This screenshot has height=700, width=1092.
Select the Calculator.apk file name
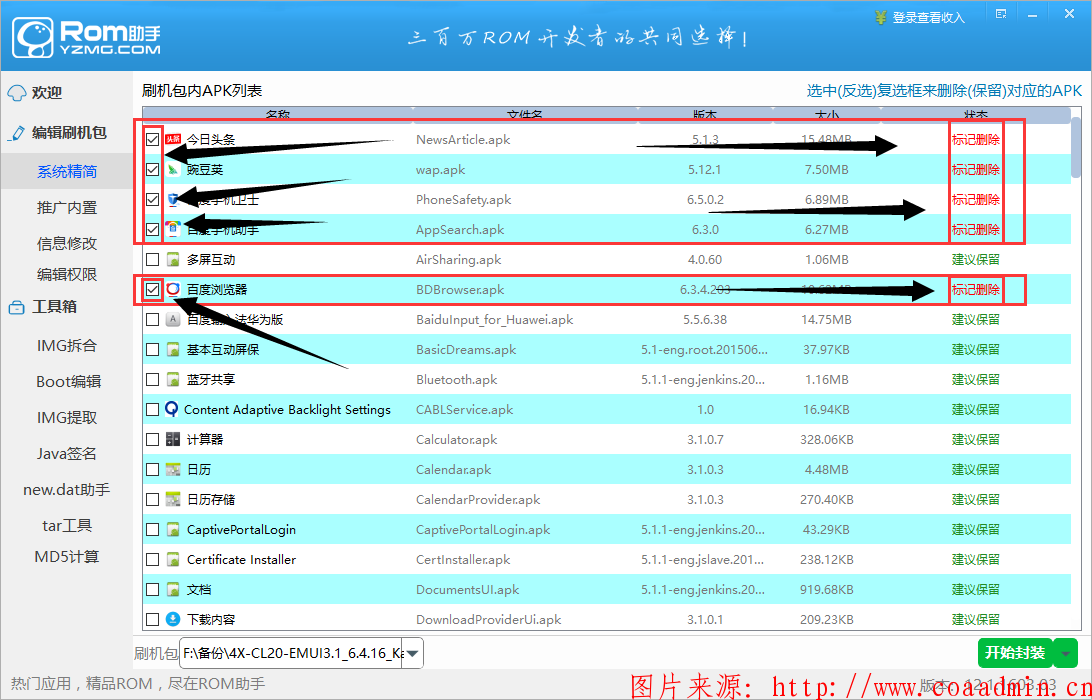click(x=457, y=440)
